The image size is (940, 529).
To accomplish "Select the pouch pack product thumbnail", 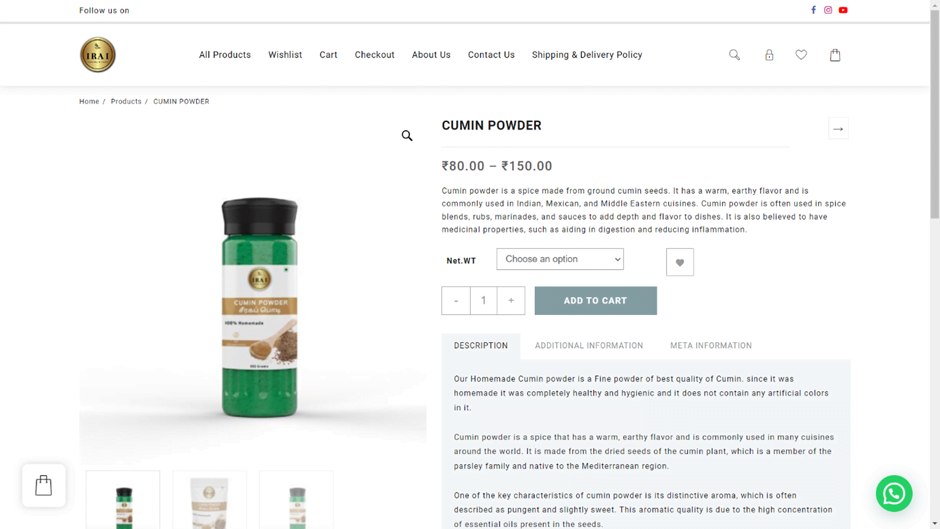I will coord(209,501).
